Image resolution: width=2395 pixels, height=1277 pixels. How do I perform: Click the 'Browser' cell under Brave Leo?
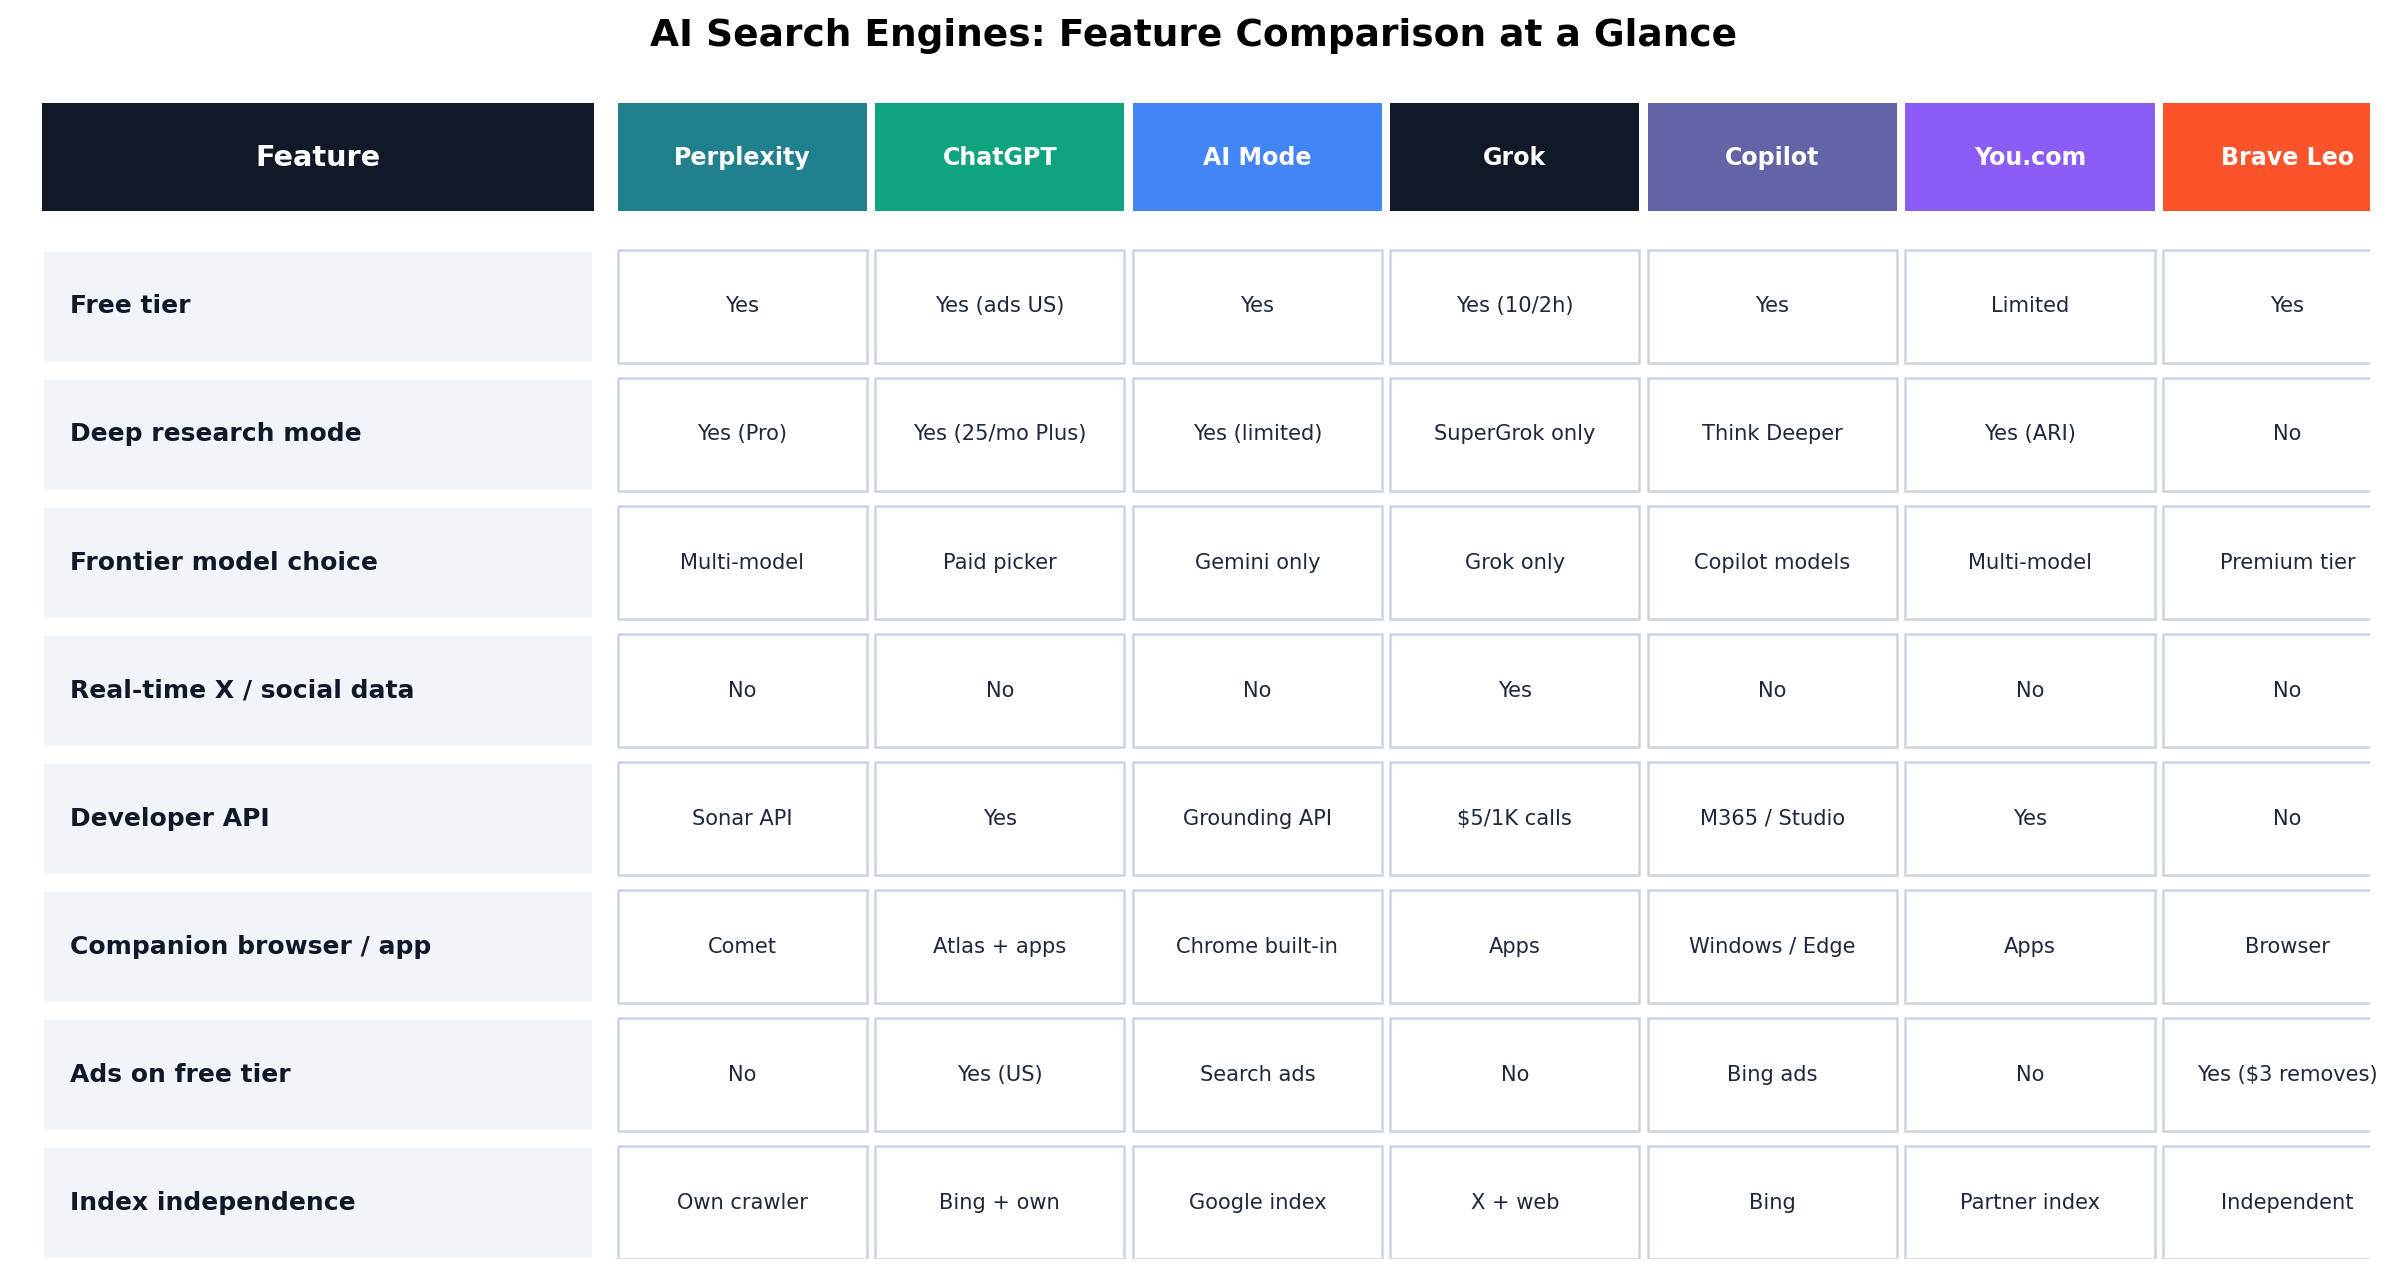click(x=2267, y=946)
